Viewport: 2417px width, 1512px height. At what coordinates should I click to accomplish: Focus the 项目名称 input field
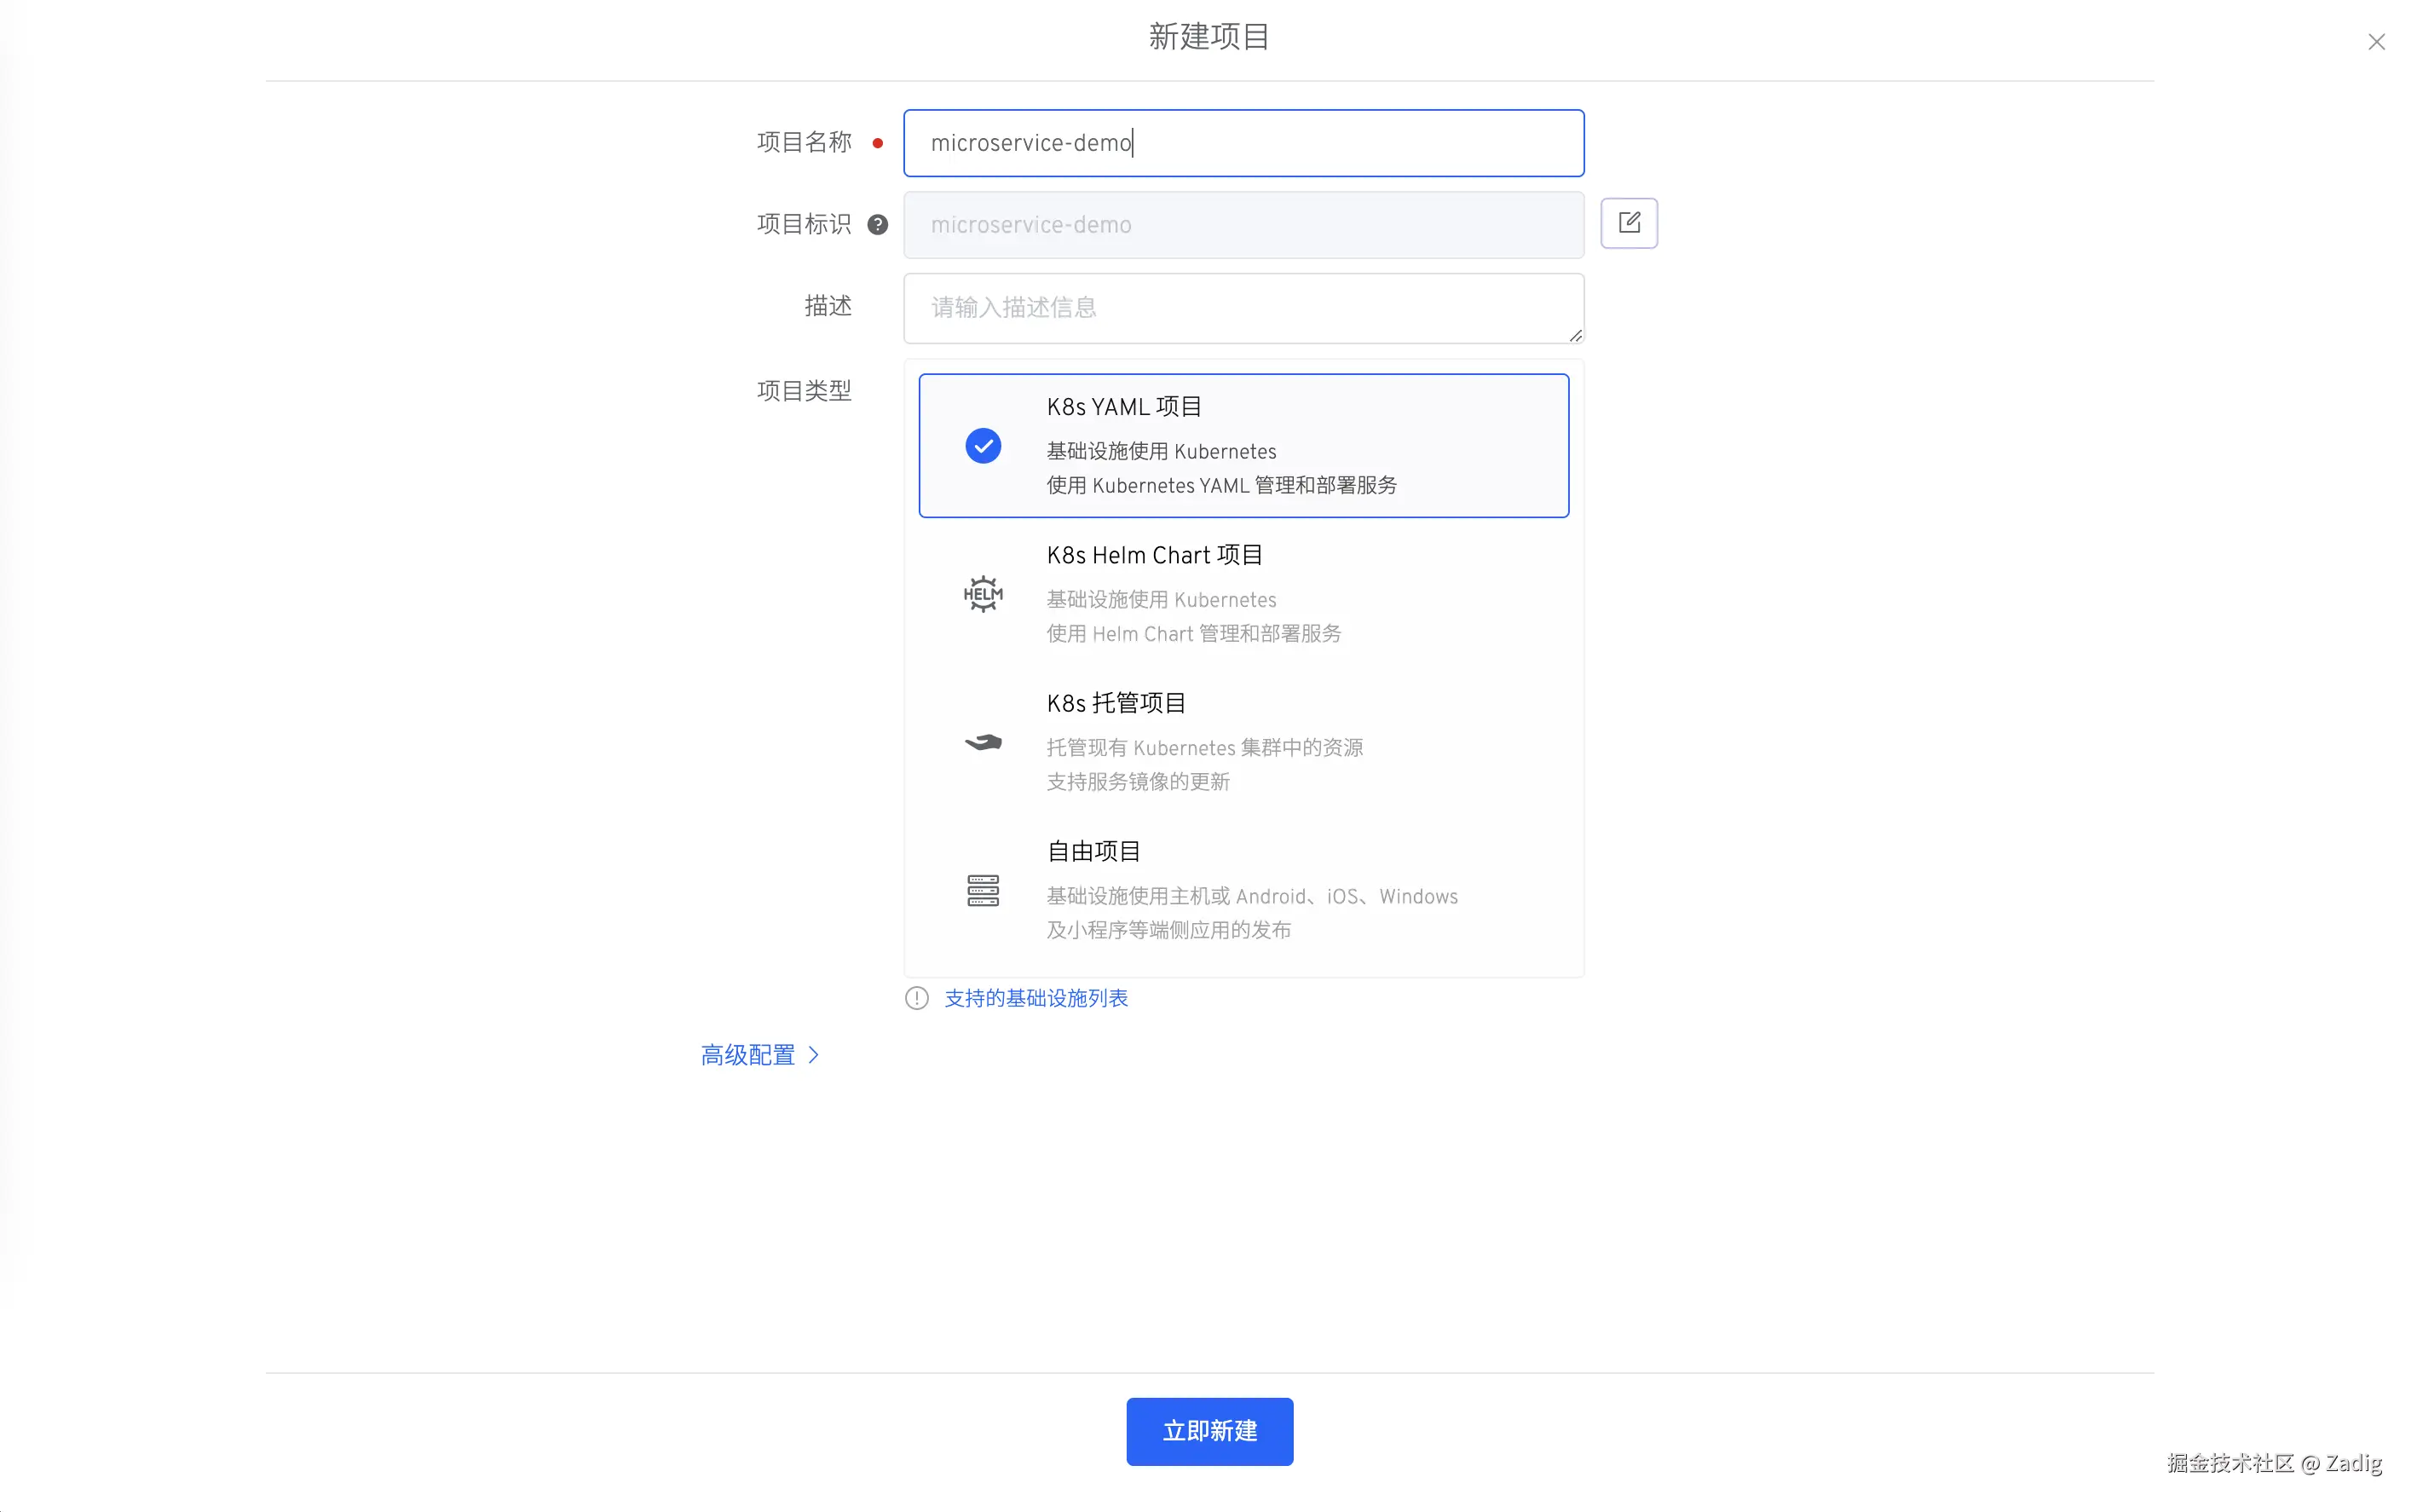click(x=1243, y=143)
